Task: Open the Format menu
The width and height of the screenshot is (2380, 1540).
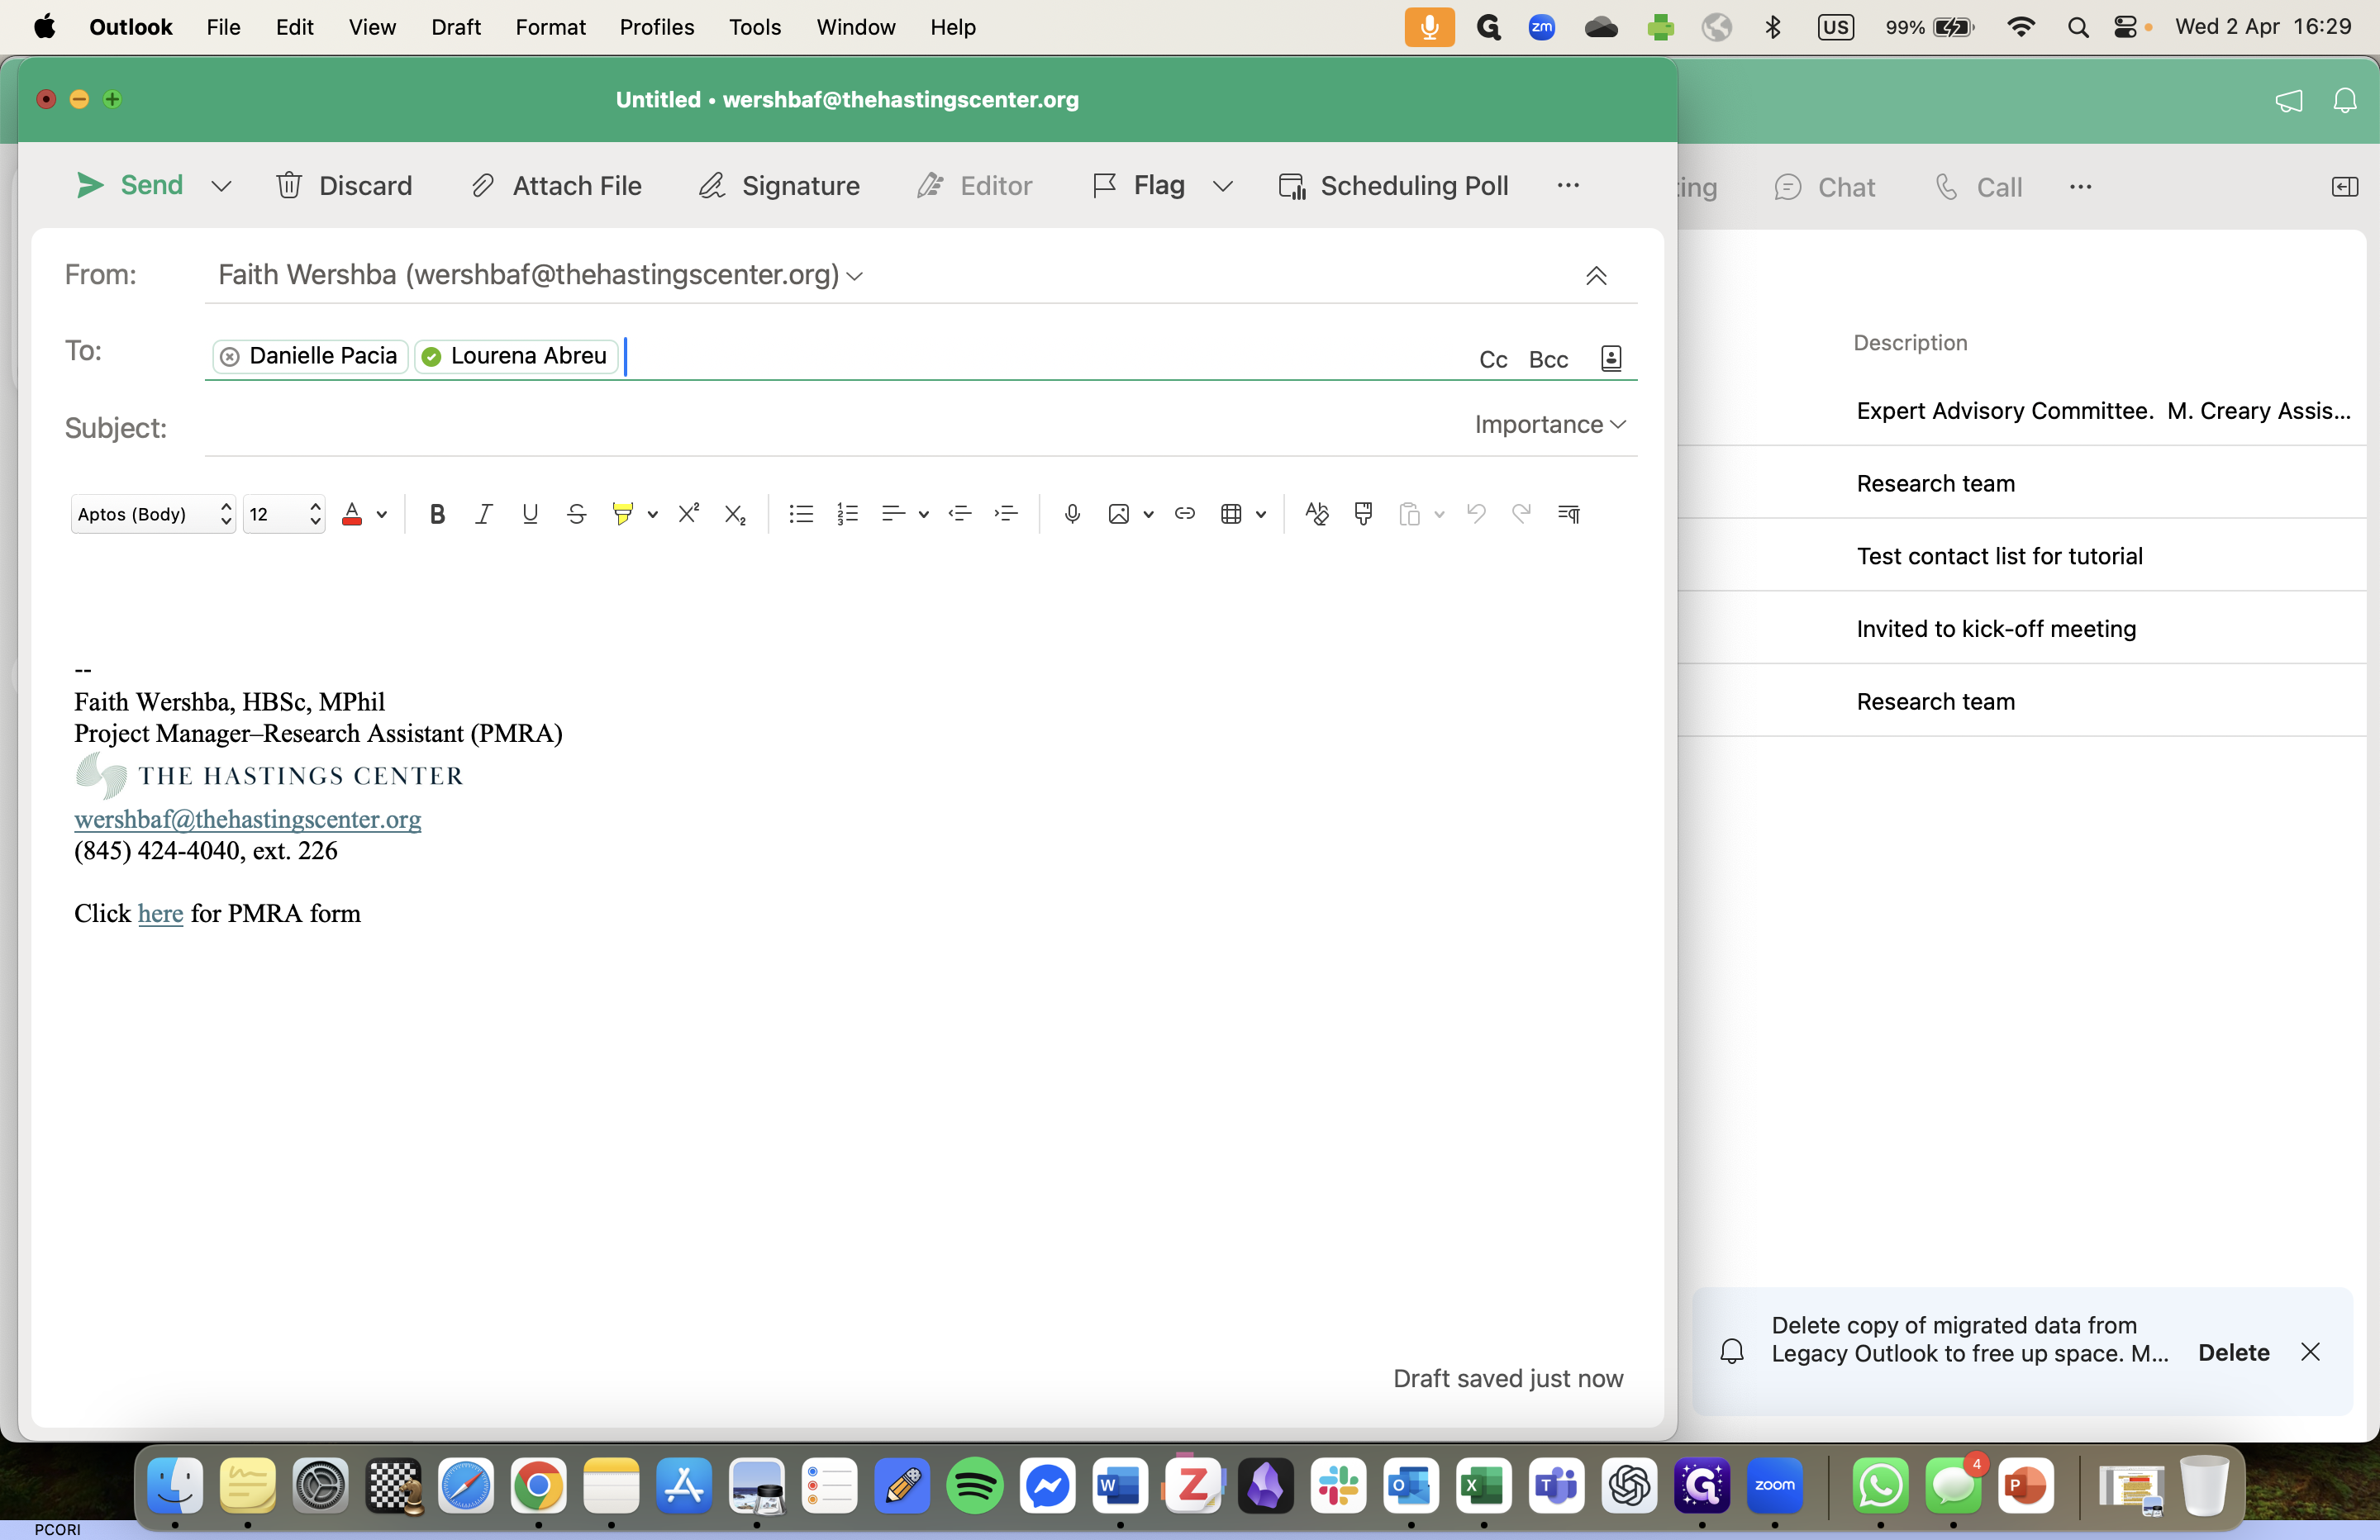Action: click(x=550, y=27)
